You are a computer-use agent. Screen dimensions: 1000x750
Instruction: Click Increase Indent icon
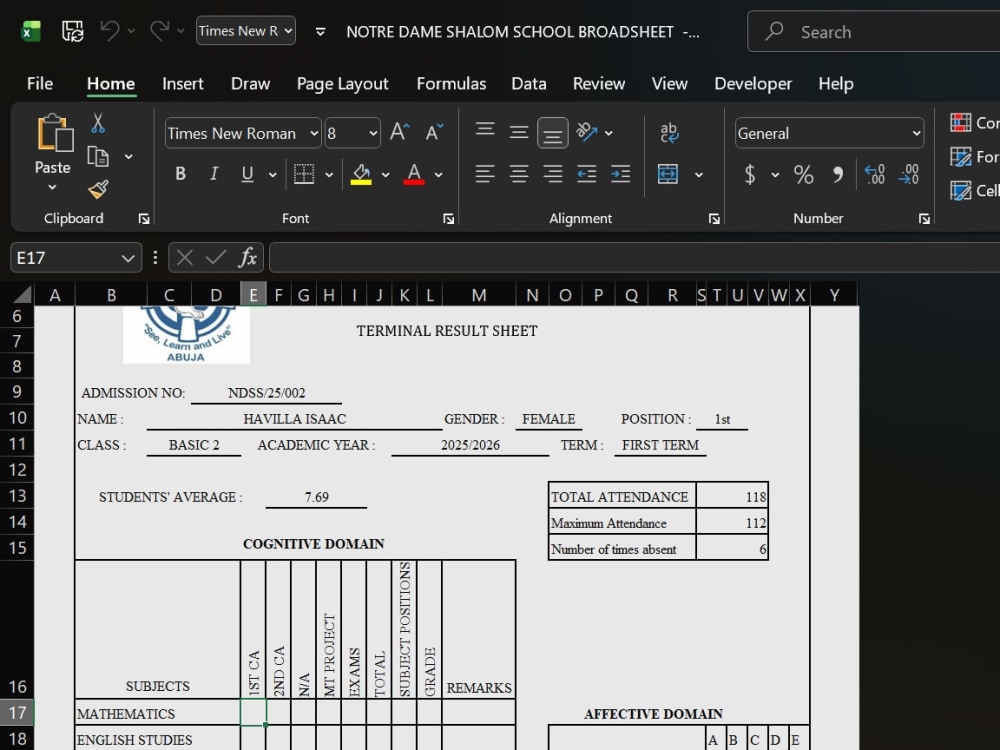pyautogui.click(x=620, y=173)
